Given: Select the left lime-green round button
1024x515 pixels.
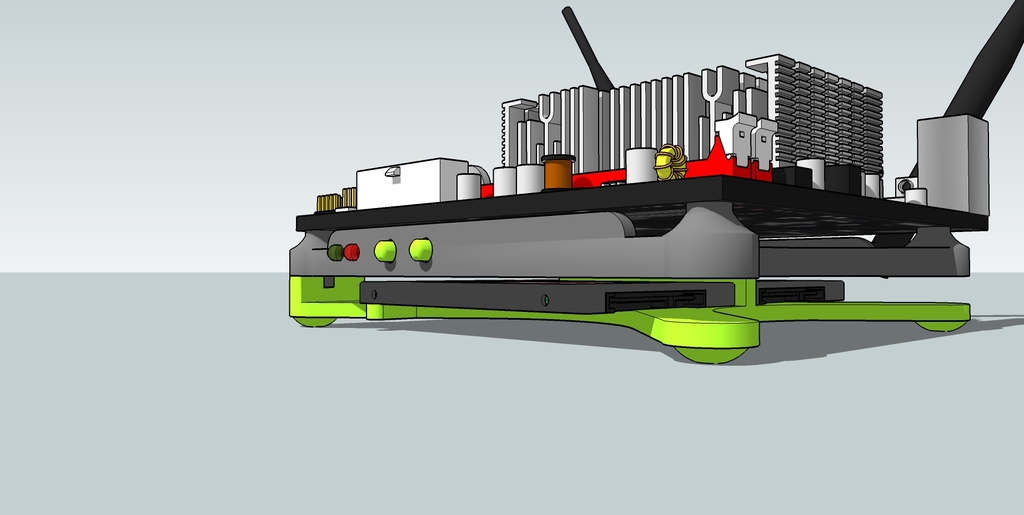Looking at the screenshot, I should tap(385, 251).
